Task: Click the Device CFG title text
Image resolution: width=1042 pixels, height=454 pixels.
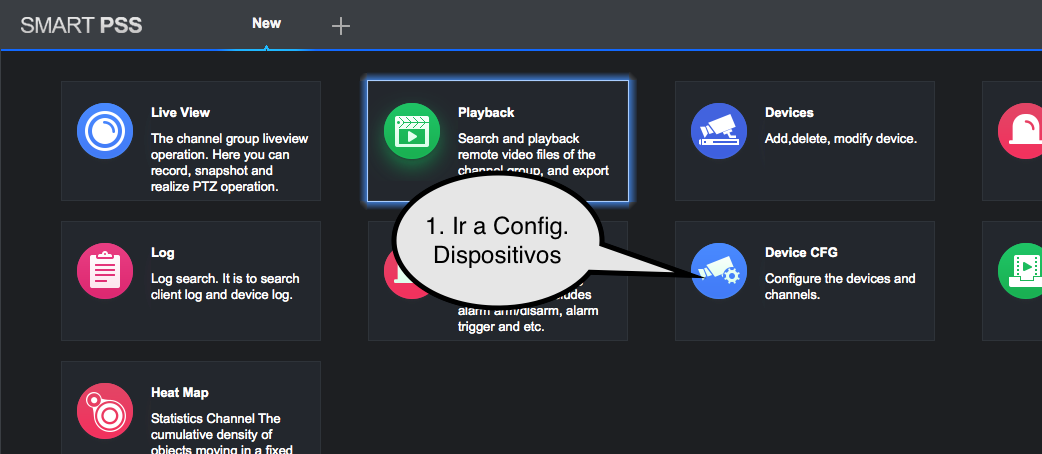Action: pyautogui.click(x=801, y=253)
